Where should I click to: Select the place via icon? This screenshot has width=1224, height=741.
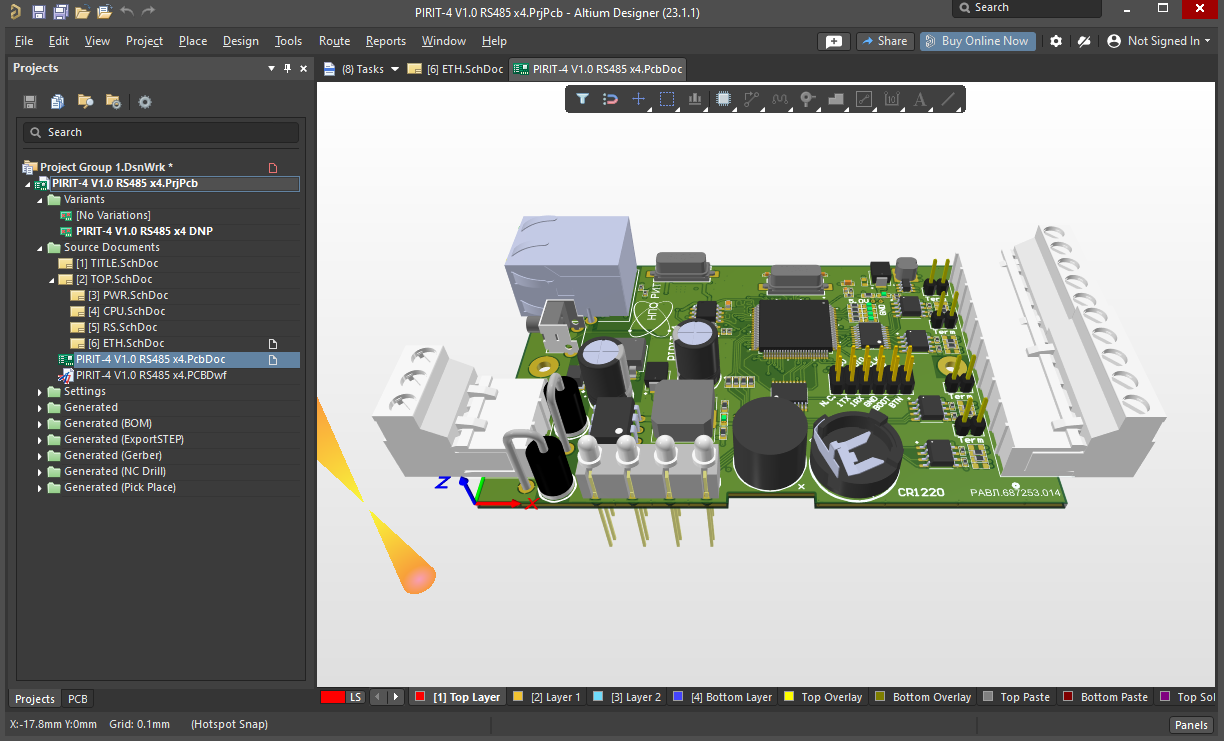[808, 99]
